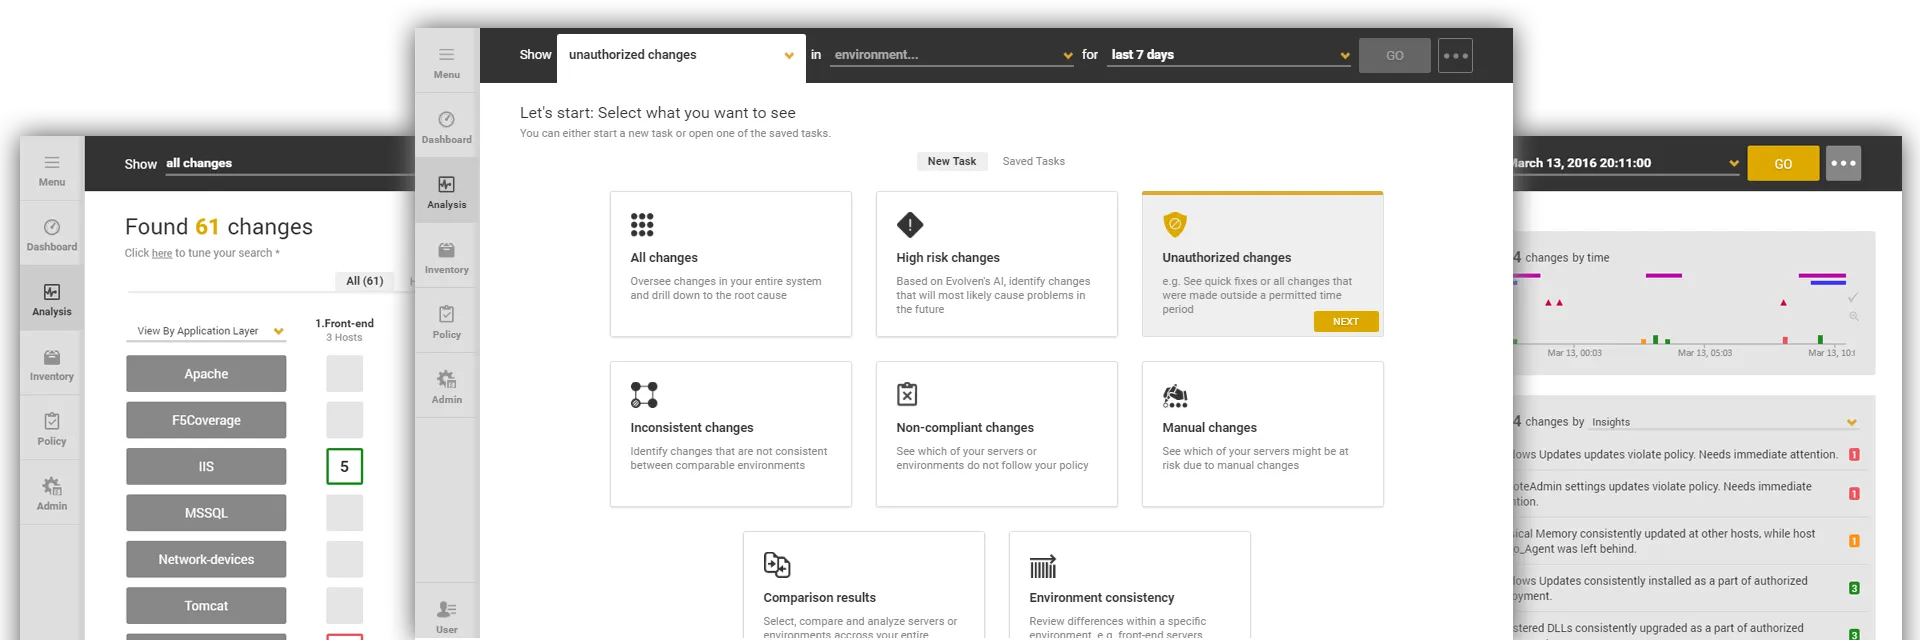1920x640 pixels.
Task: Click the yellow NEXT button
Action: [1345, 321]
